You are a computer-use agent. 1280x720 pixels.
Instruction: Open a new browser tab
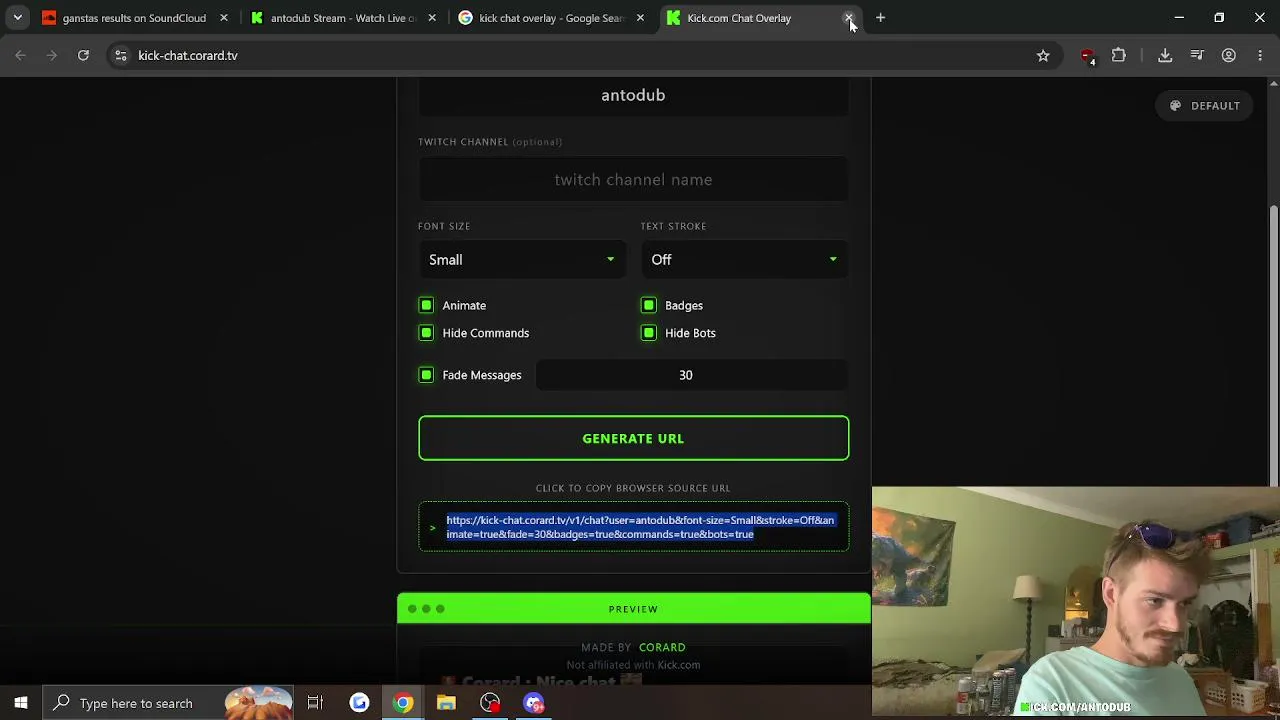pos(880,17)
